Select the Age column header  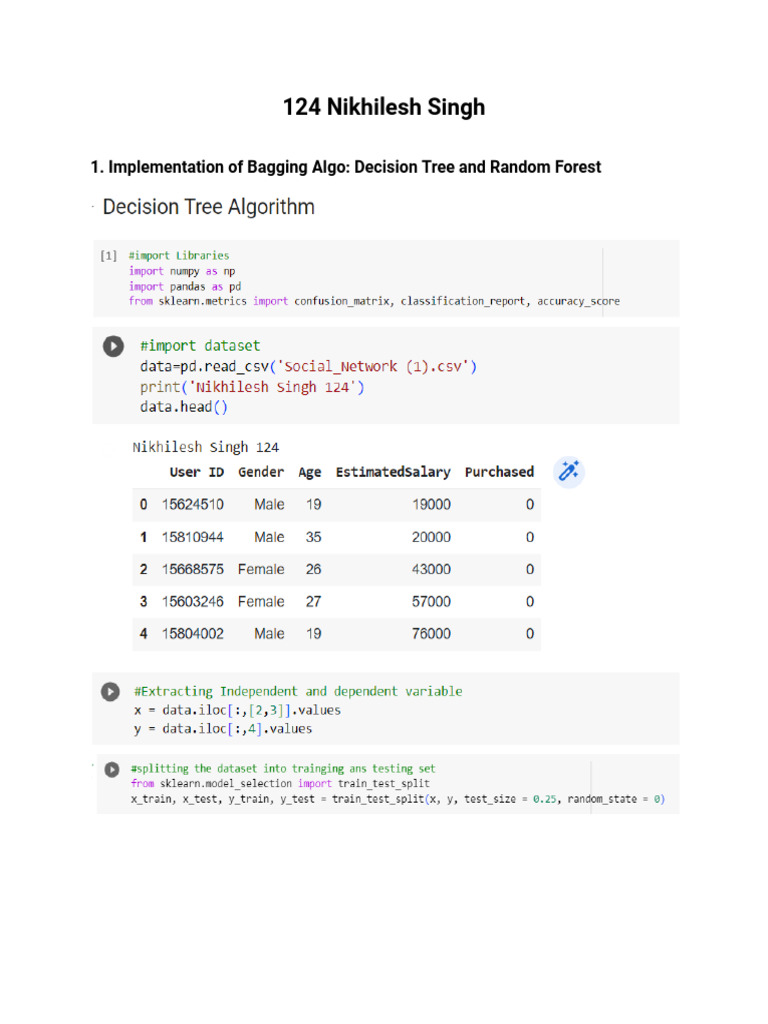pos(309,472)
